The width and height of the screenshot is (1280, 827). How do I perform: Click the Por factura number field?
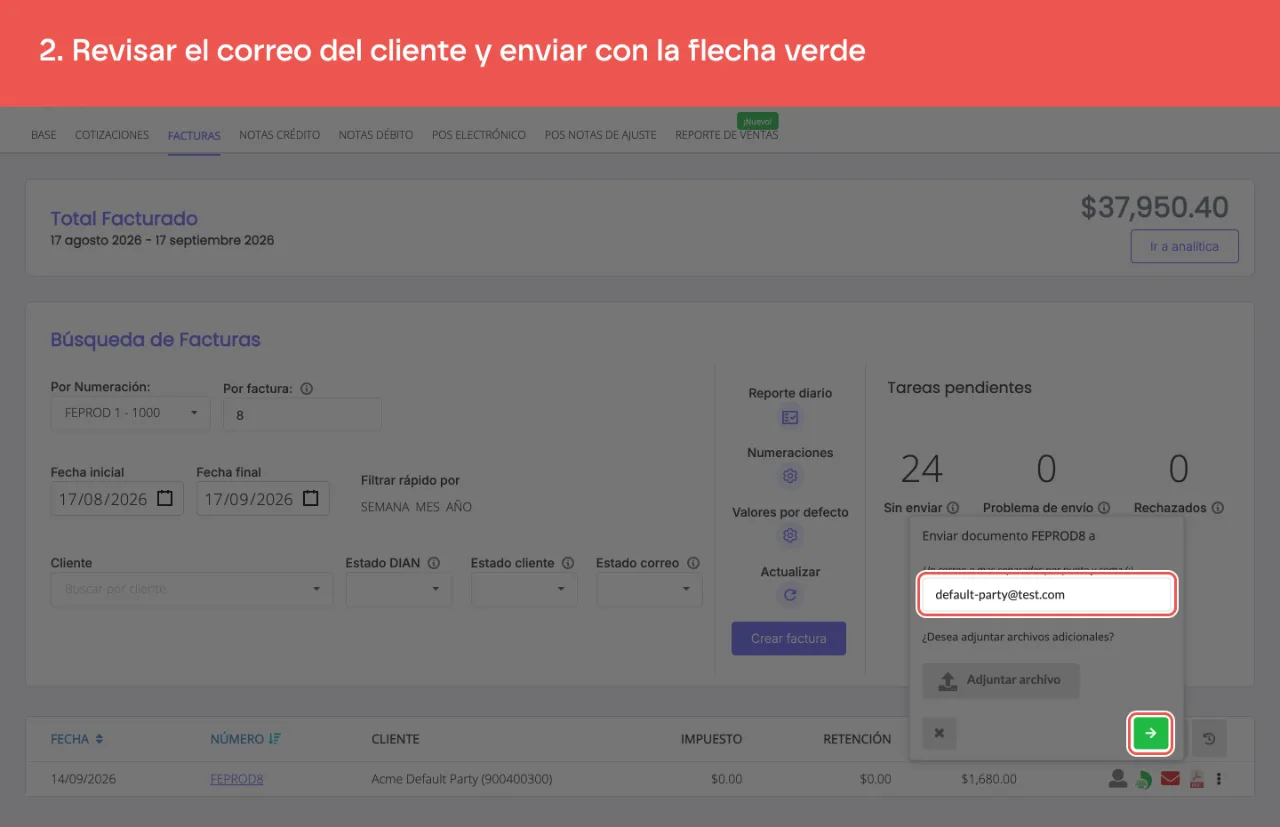coord(302,414)
